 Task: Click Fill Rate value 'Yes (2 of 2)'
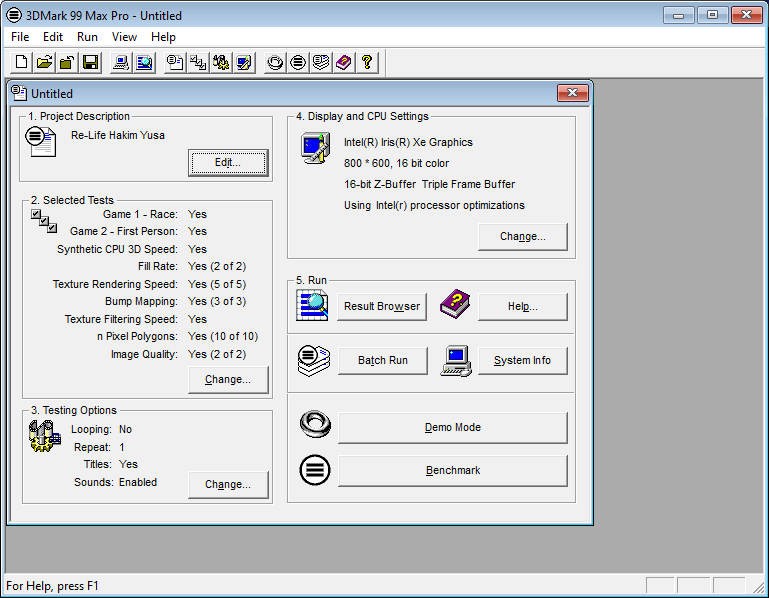[x=217, y=266]
